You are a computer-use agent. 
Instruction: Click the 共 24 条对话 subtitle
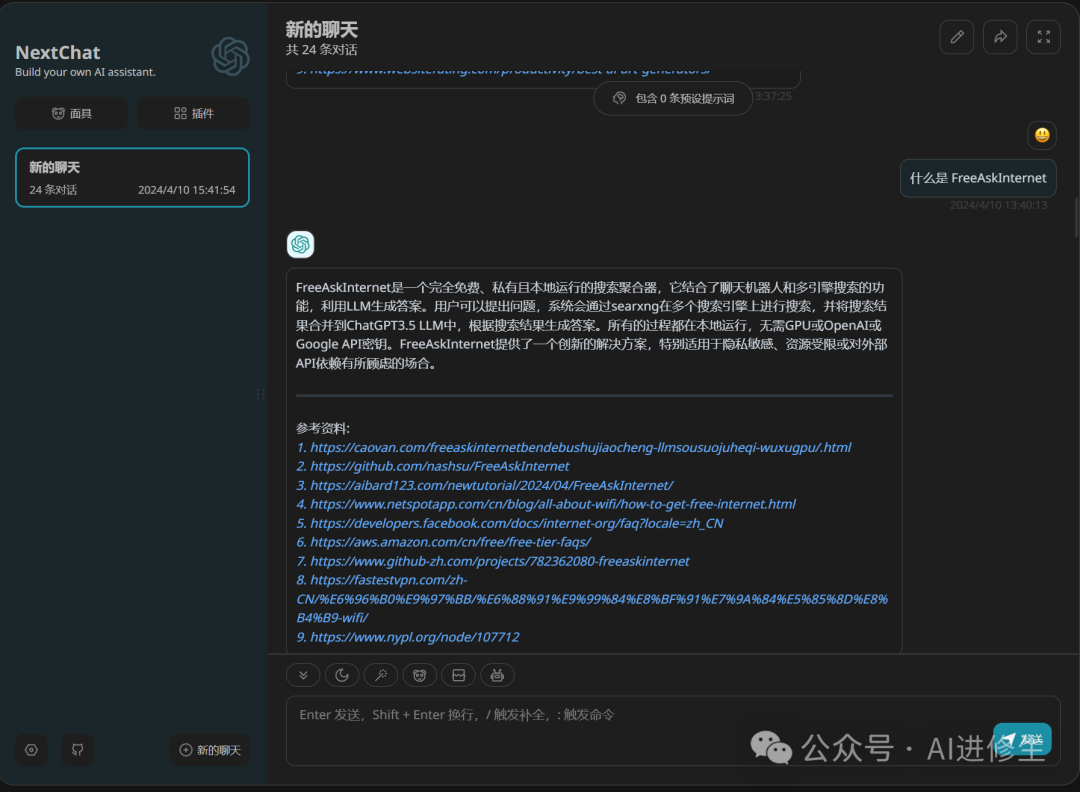tap(322, 50)
